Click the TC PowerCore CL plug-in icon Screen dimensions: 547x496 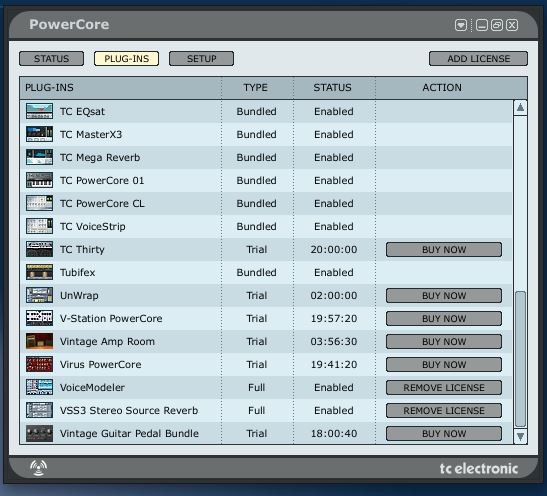(39, 203)
